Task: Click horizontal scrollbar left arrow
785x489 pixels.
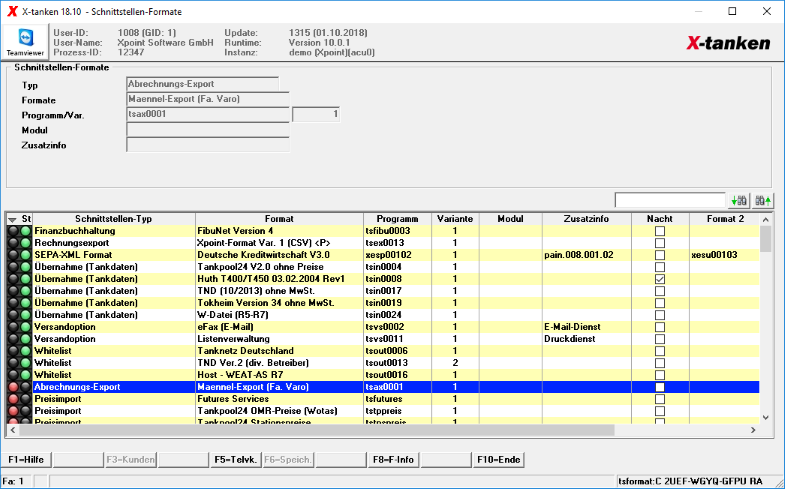Action: pyautogui.click(x=13, y=430)
